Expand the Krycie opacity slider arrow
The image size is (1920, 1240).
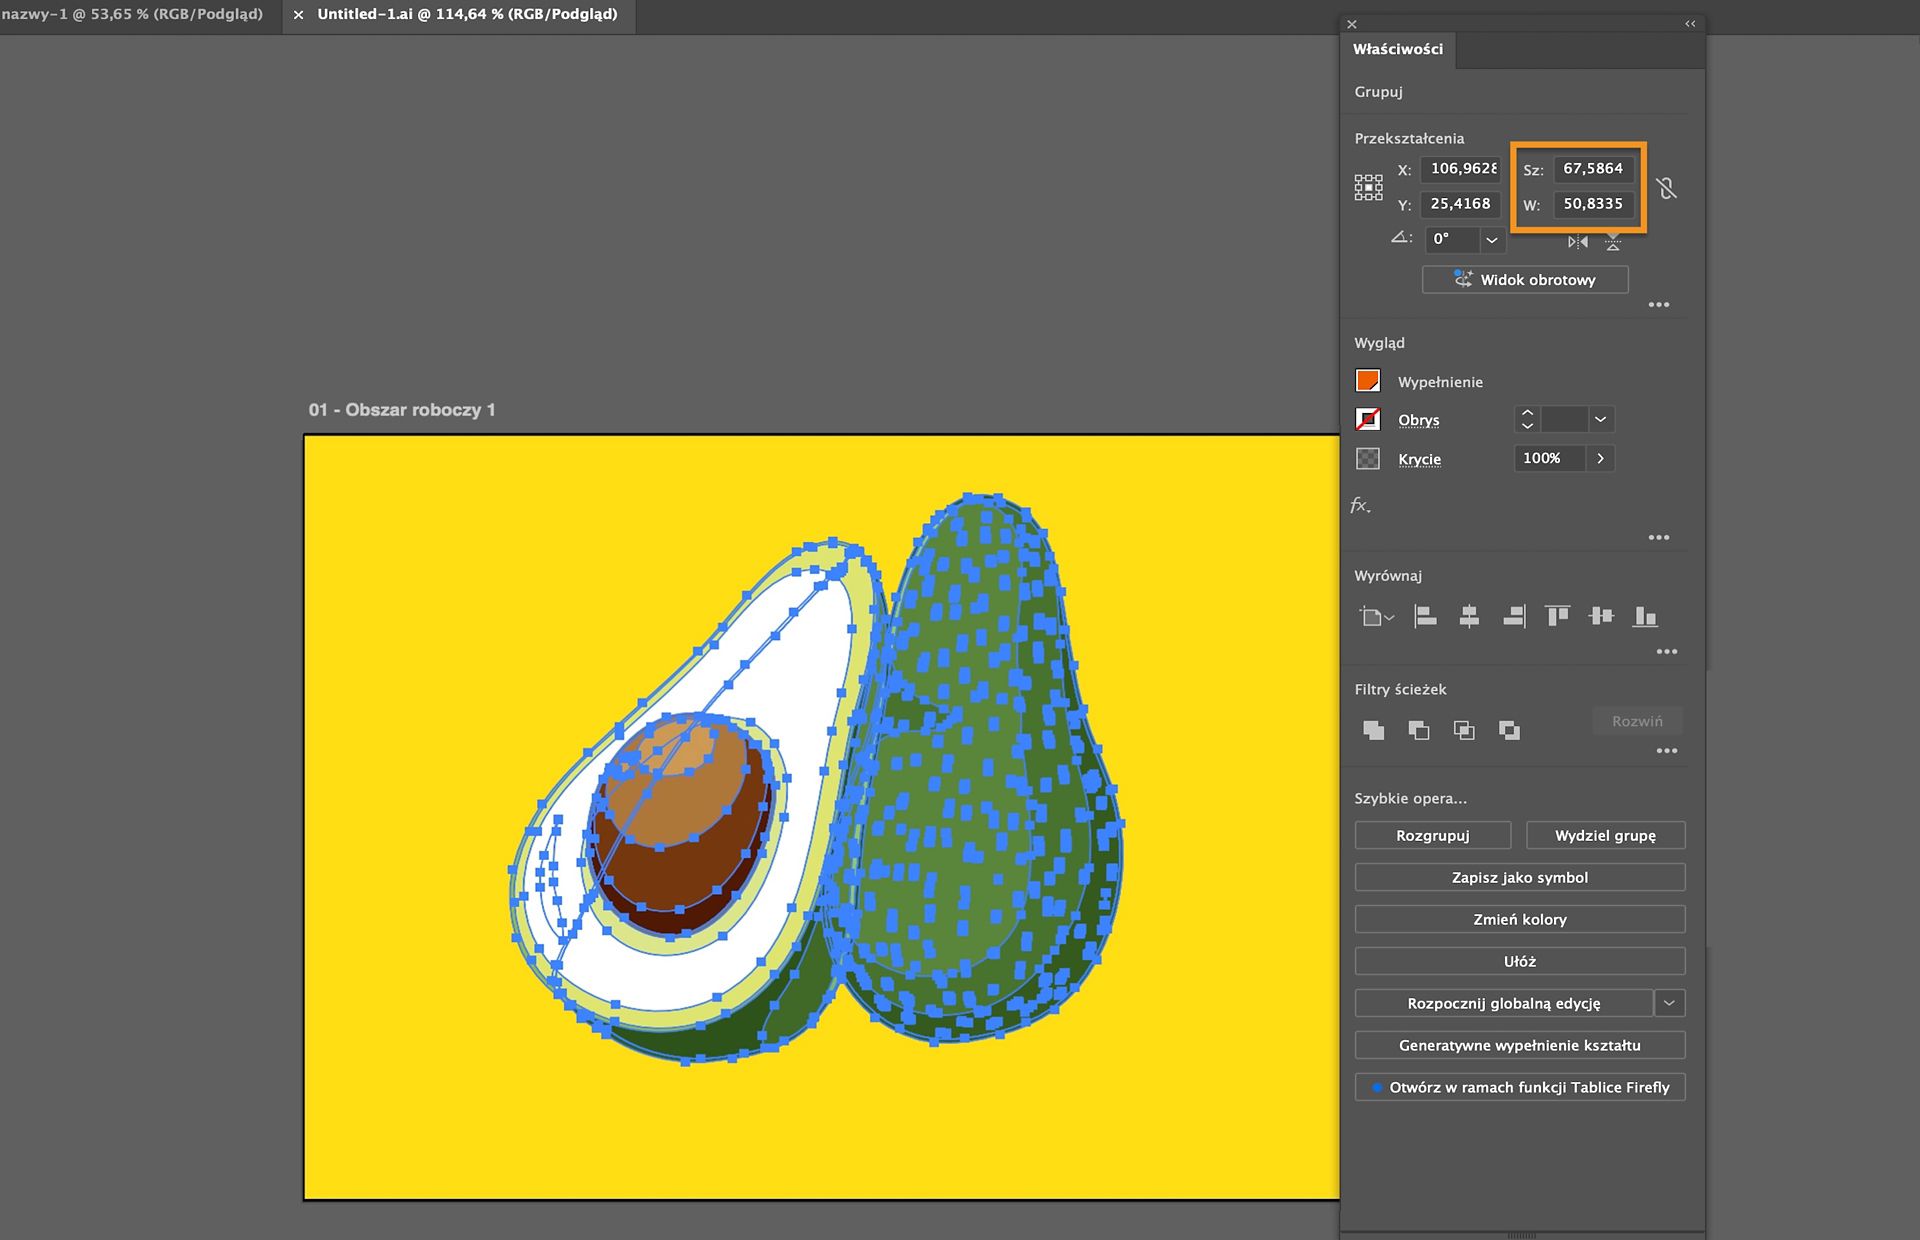pos(1601,458)
